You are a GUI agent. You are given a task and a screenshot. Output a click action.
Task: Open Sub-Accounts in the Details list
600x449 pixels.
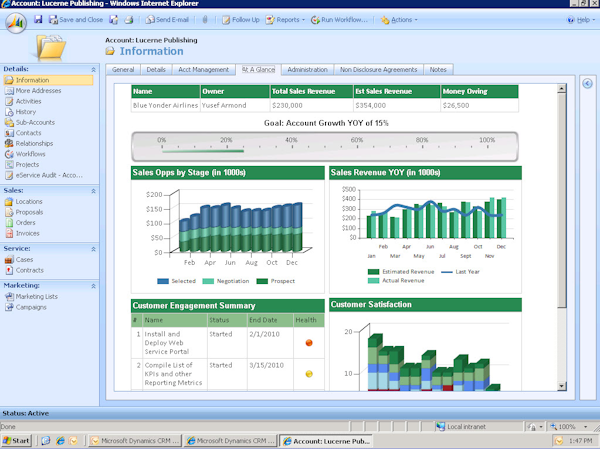(35, 122)
